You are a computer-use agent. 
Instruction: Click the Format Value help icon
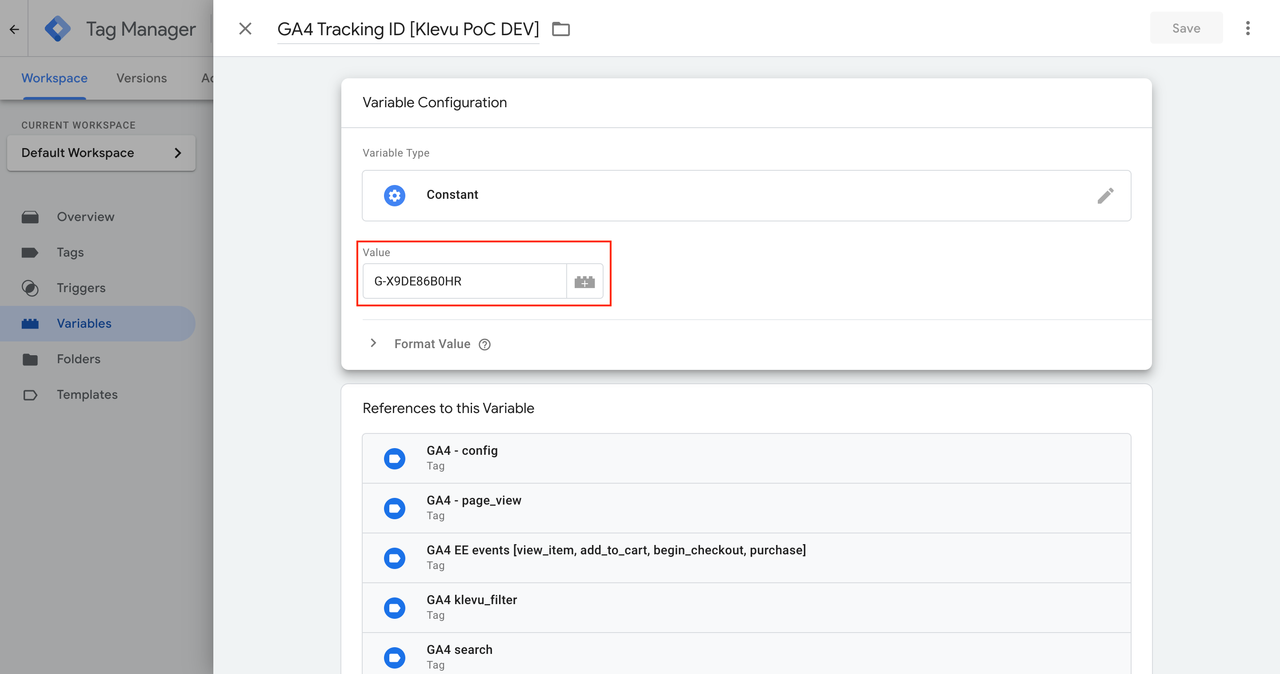click(485, 344)
